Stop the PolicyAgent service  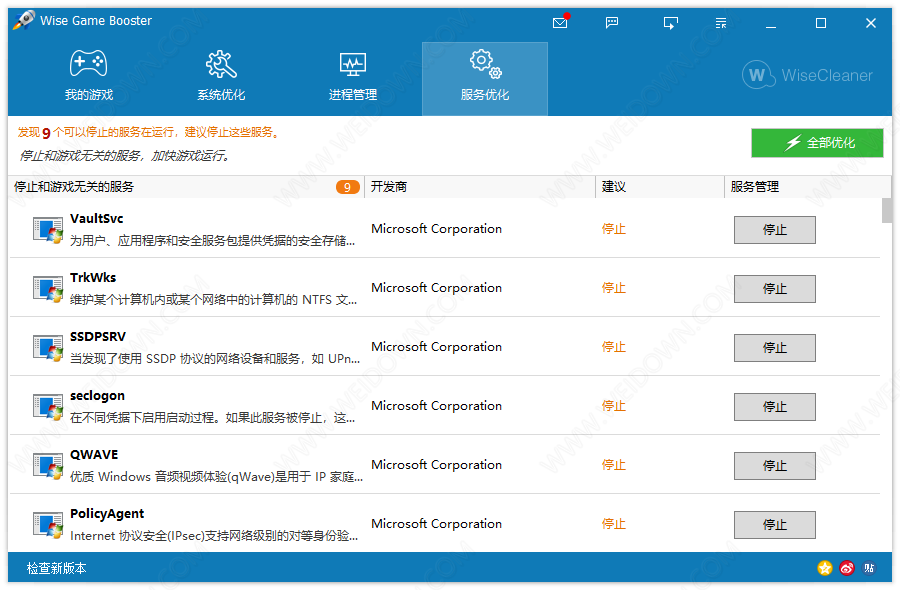[774, 525]
